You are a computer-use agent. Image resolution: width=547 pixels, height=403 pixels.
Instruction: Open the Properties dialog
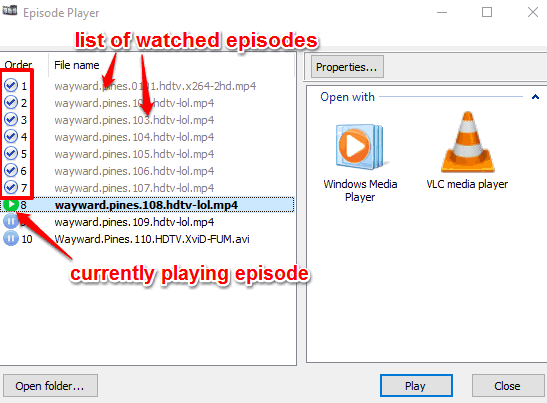347,67
